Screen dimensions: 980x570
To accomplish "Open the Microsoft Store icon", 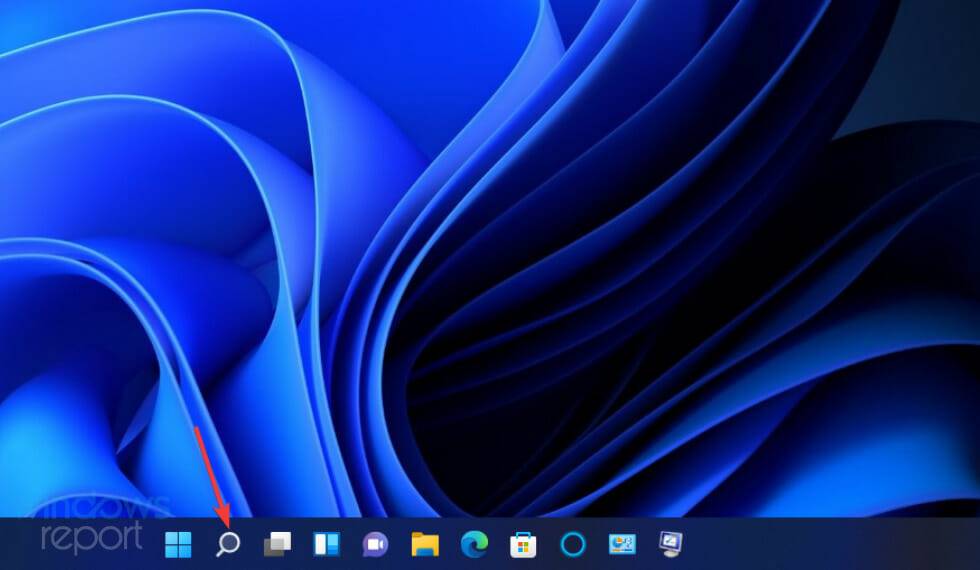I will click(523, 545).
